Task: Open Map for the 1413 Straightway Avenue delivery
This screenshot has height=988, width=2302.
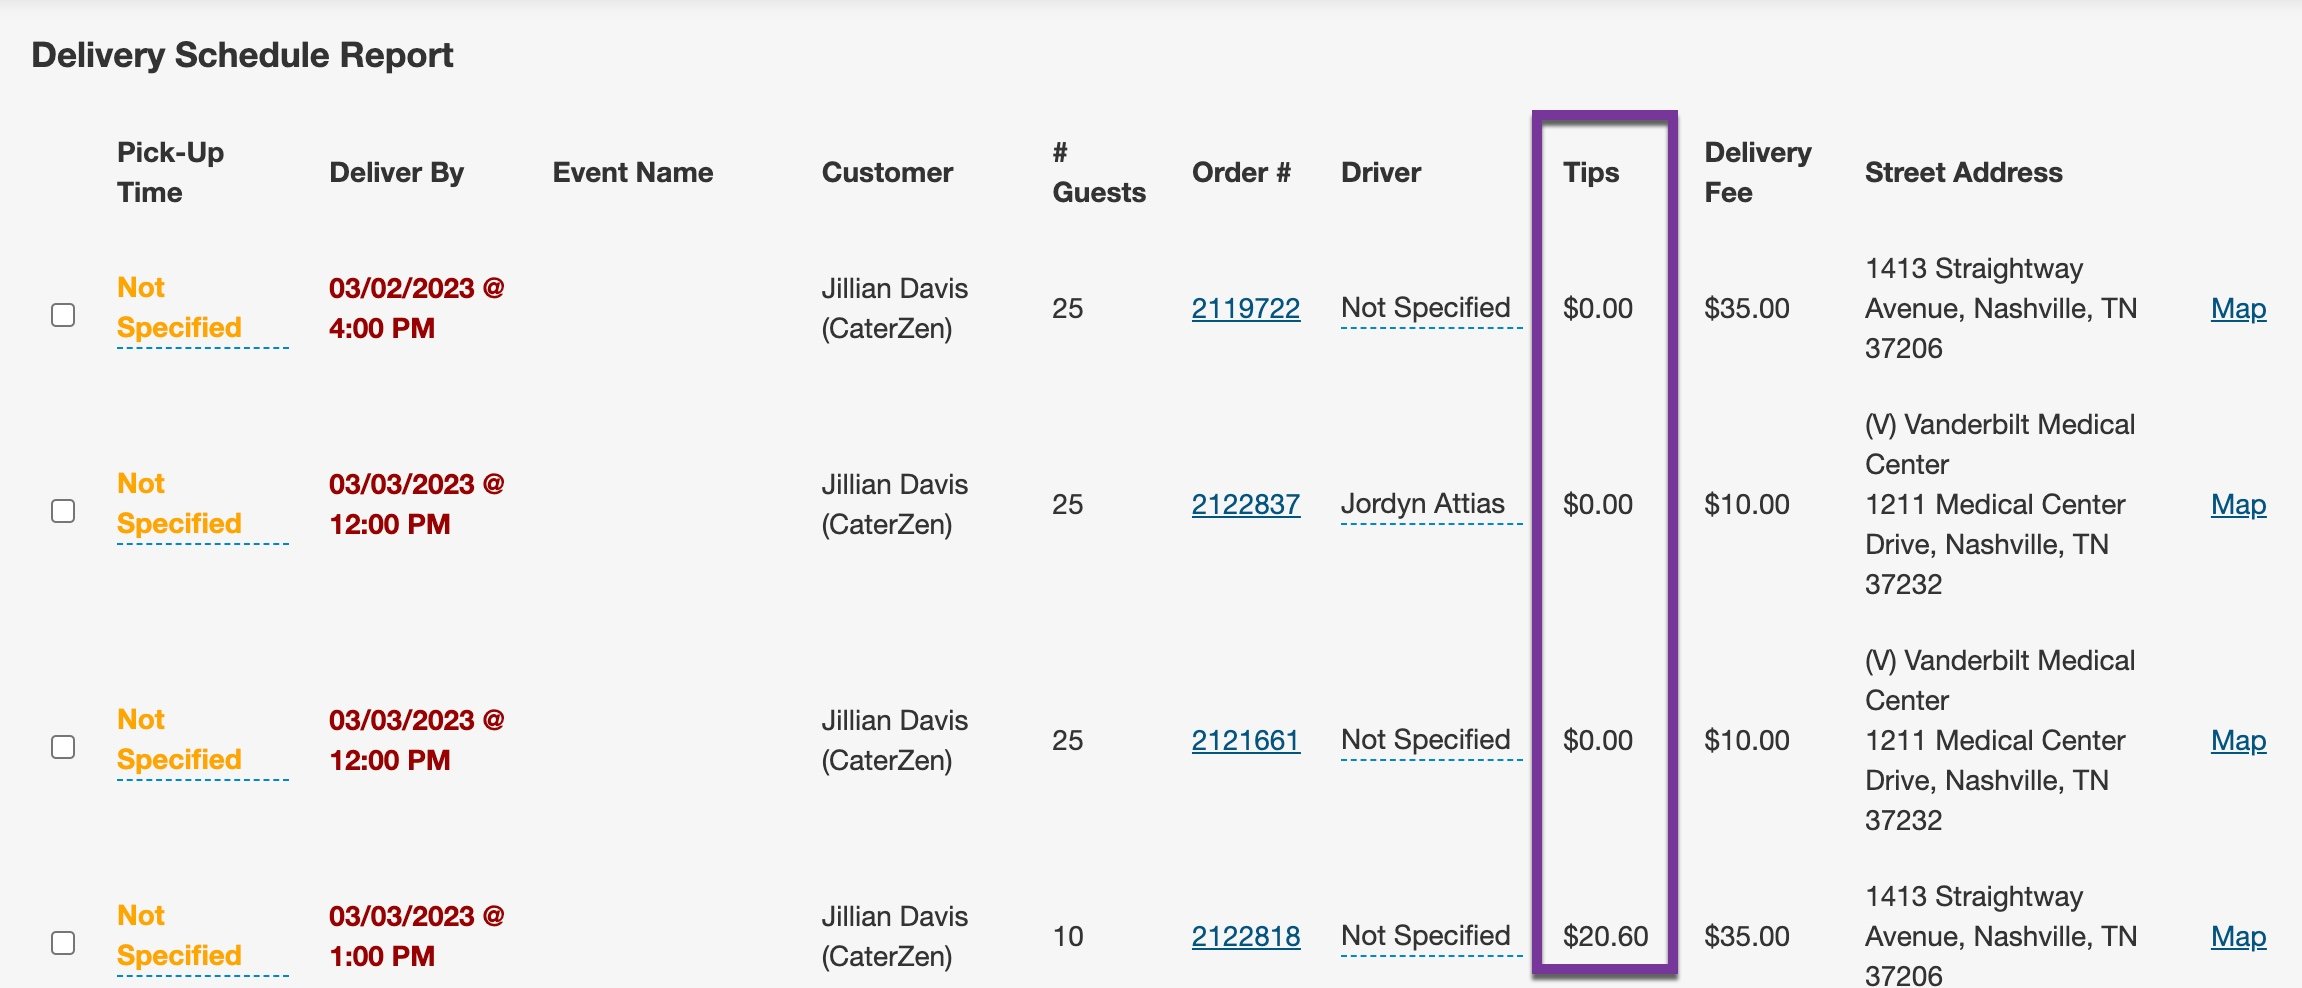Action: click(2239, 308)
